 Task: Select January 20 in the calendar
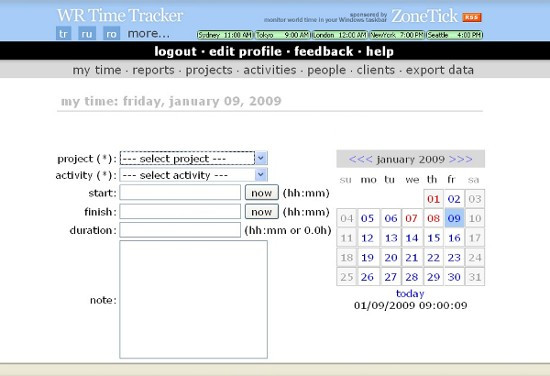(x=390, y=258)
